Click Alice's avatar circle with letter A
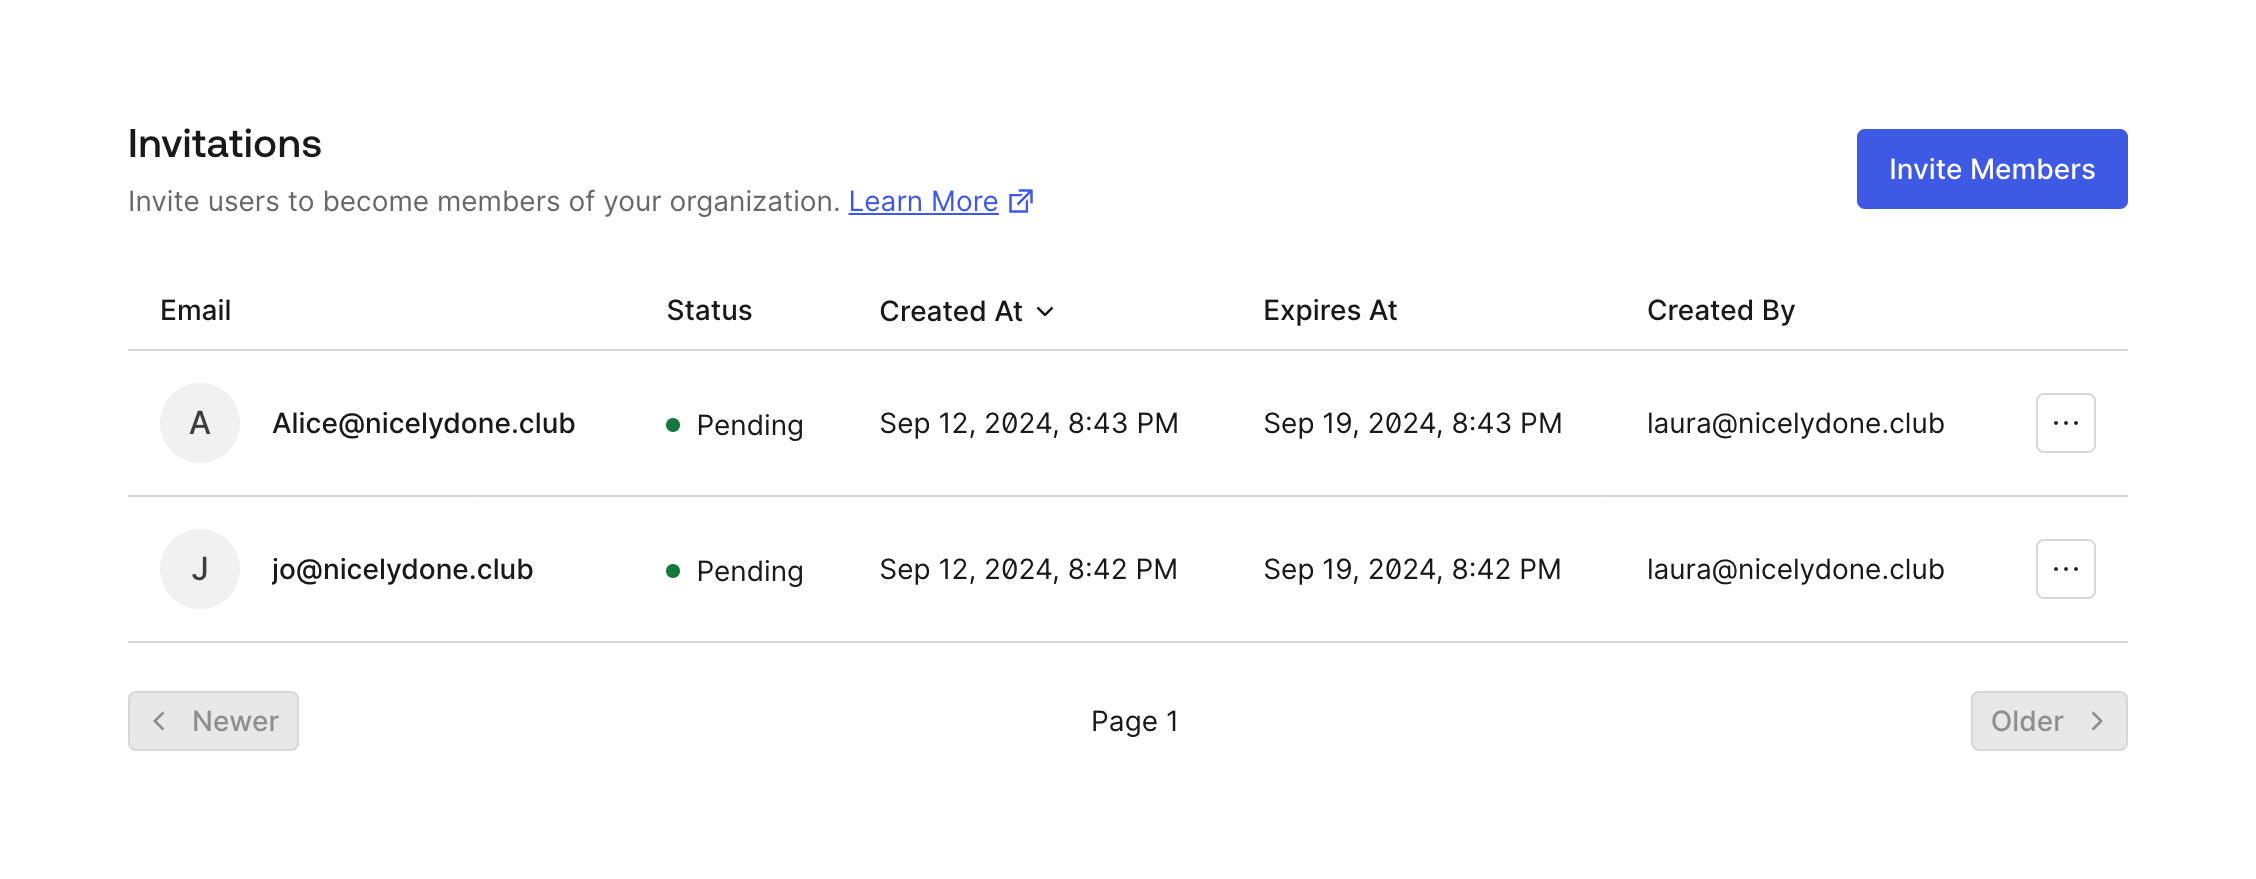This screenshot has height=879, width=2256. click(x=200, y=423)
